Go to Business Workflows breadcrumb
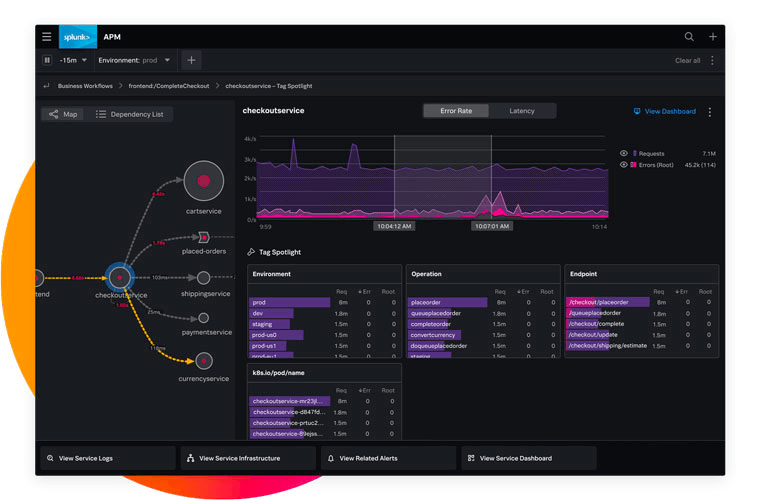Image resolution: width=760 pixels, height=500 pixels. (85, 86)
